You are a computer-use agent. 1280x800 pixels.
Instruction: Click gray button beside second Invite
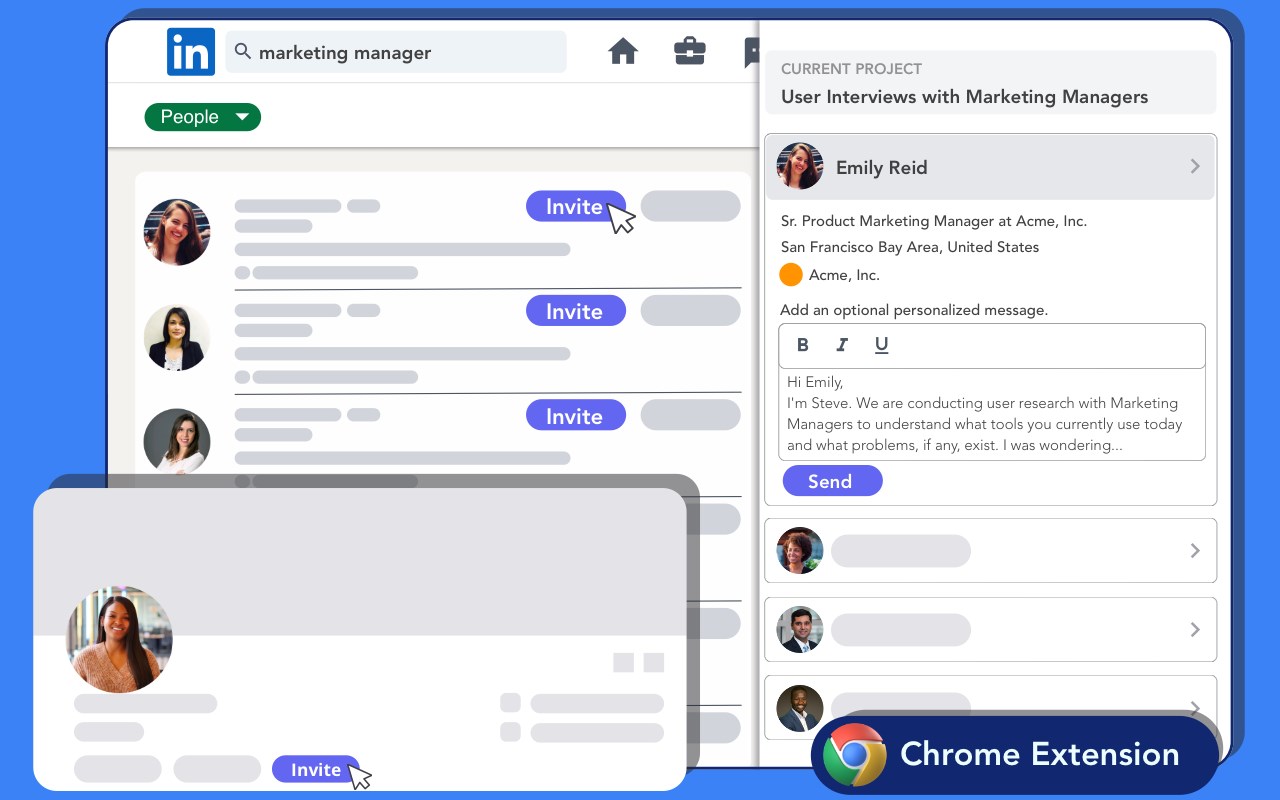point(690,311)
